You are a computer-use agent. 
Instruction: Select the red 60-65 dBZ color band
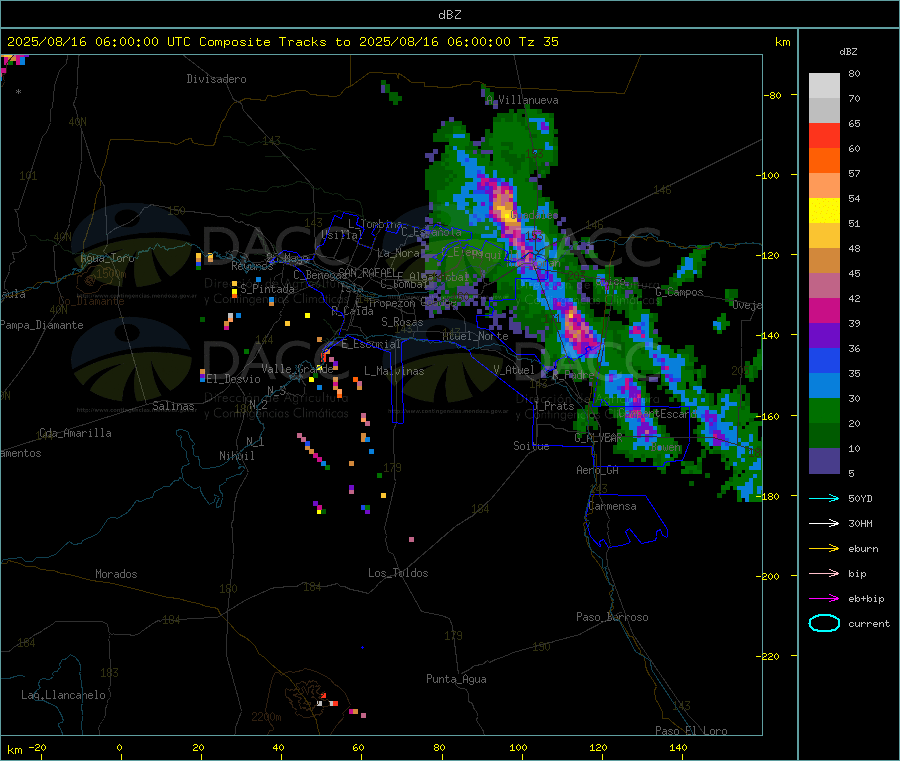pyautogui.click(x=824, y=135)
